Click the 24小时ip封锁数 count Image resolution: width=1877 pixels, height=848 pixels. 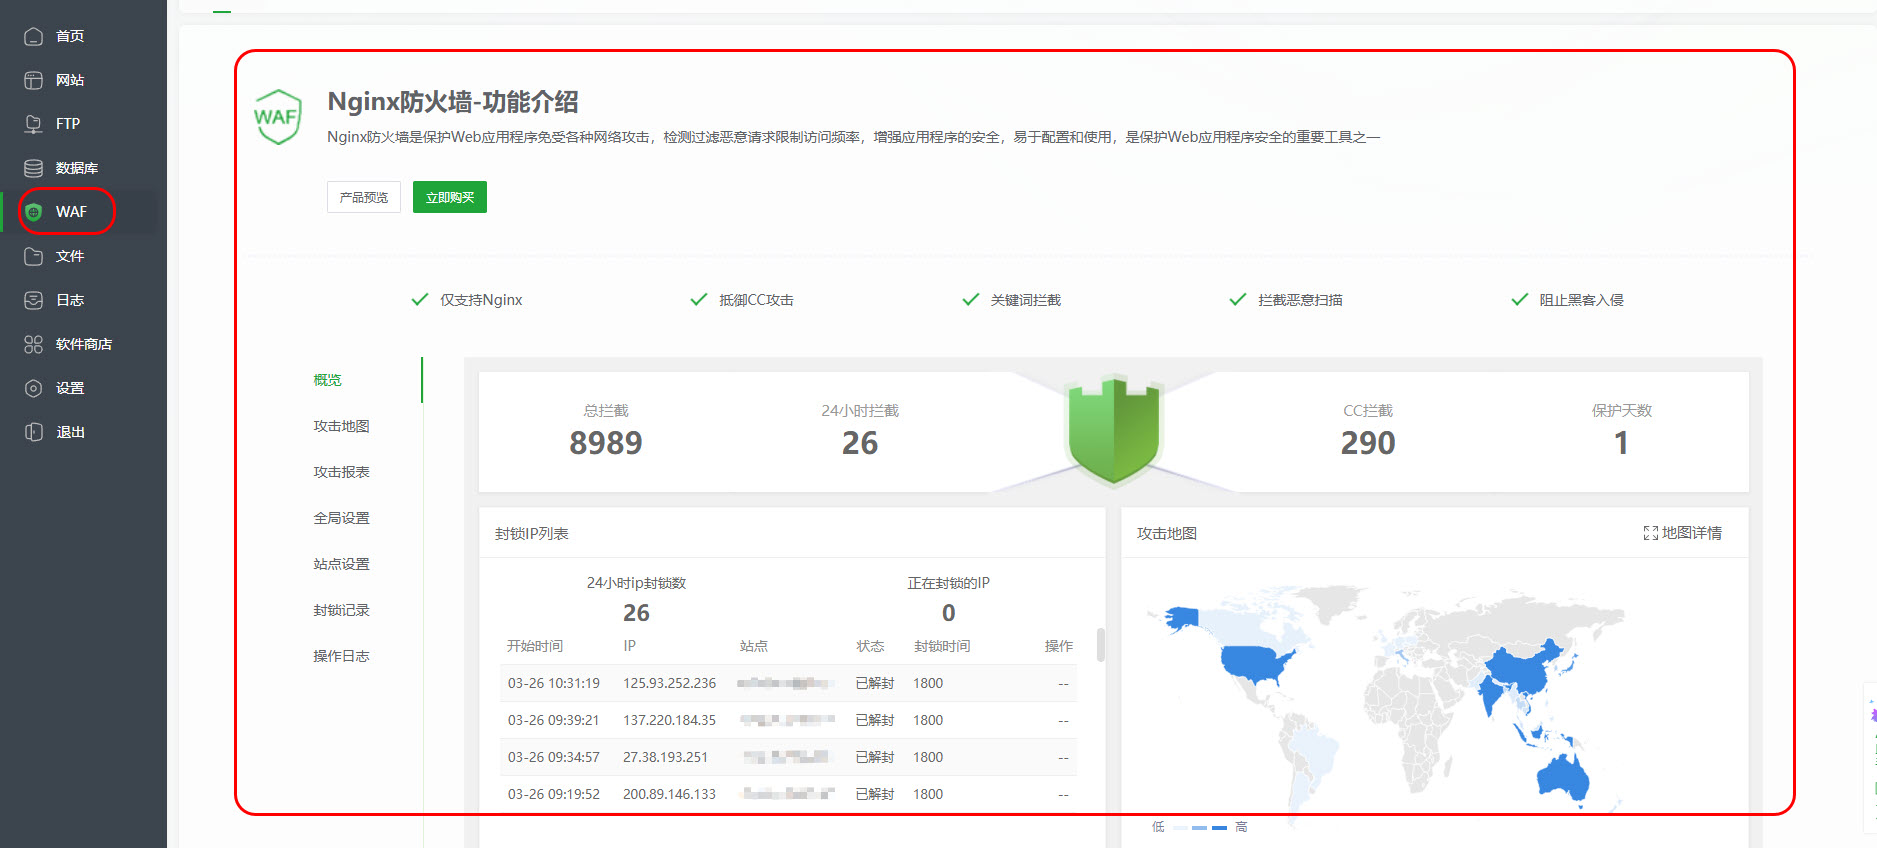coord(636,613)
